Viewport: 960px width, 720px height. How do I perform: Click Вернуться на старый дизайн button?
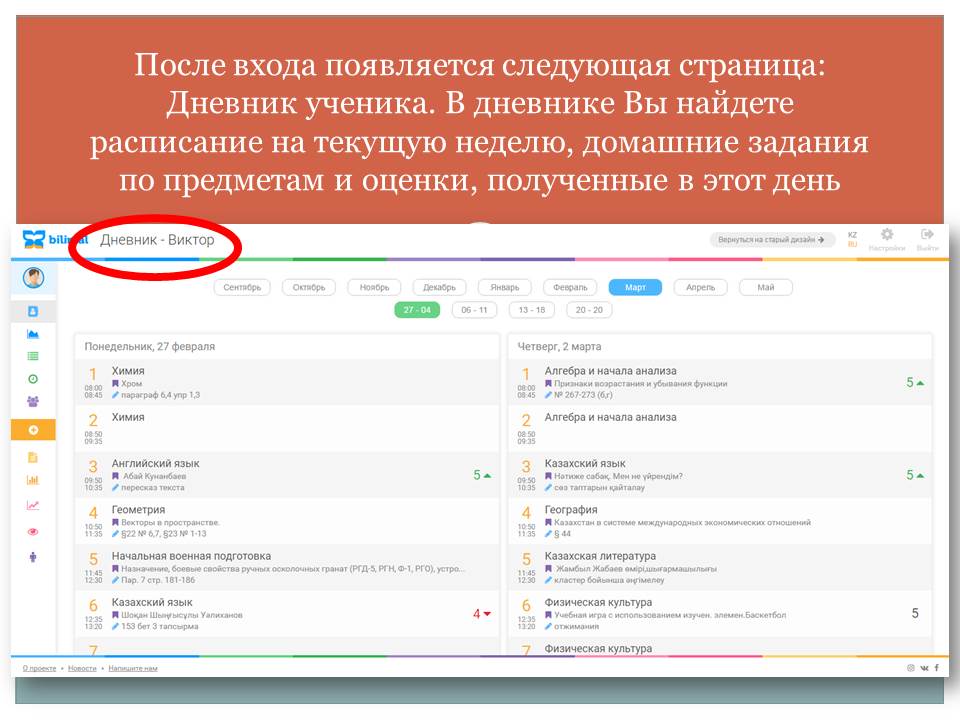(x=772, y=240)
